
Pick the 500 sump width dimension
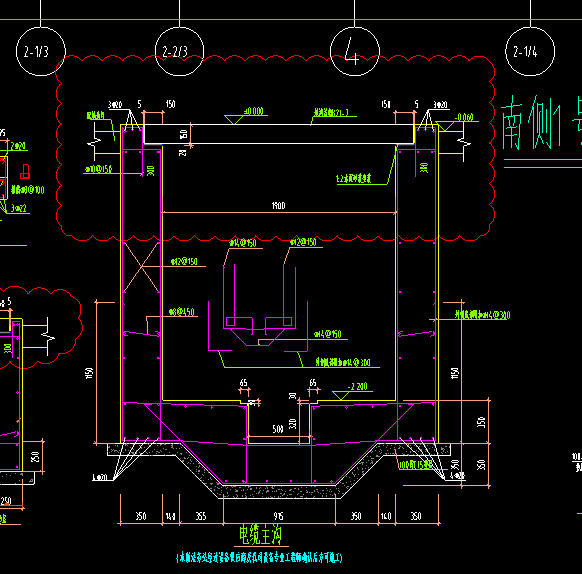click(x=278, y=429)
